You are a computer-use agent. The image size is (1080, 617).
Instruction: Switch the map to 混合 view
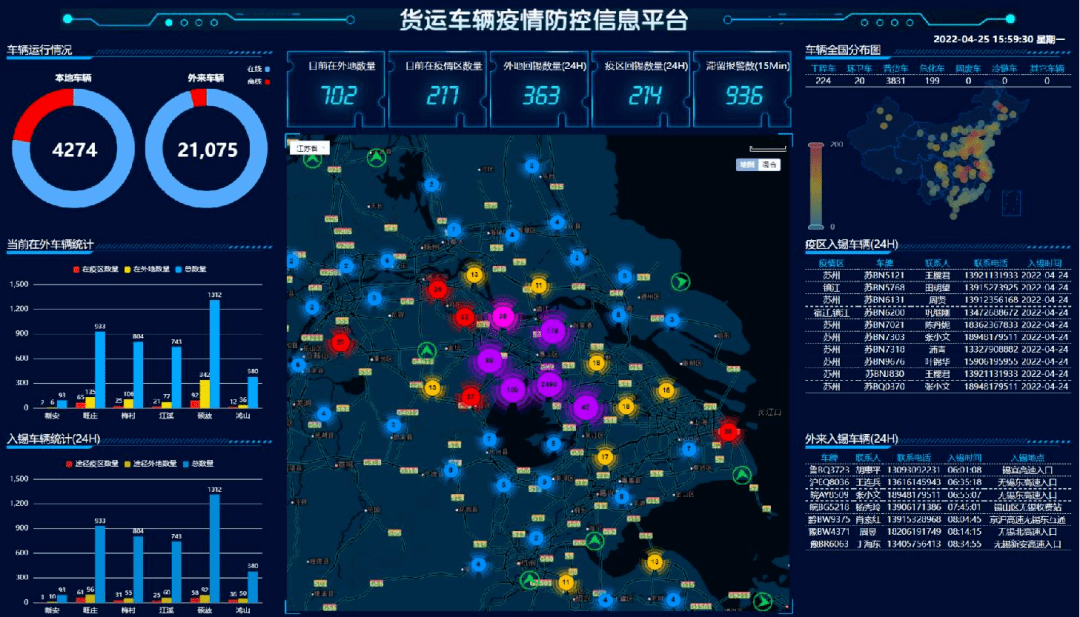click(x=769, y=164)
